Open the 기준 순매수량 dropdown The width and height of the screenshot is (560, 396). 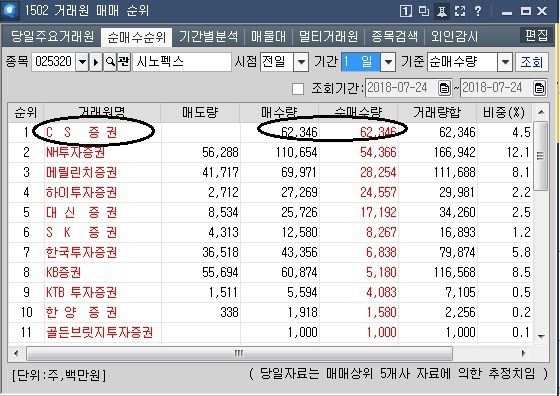505,62
